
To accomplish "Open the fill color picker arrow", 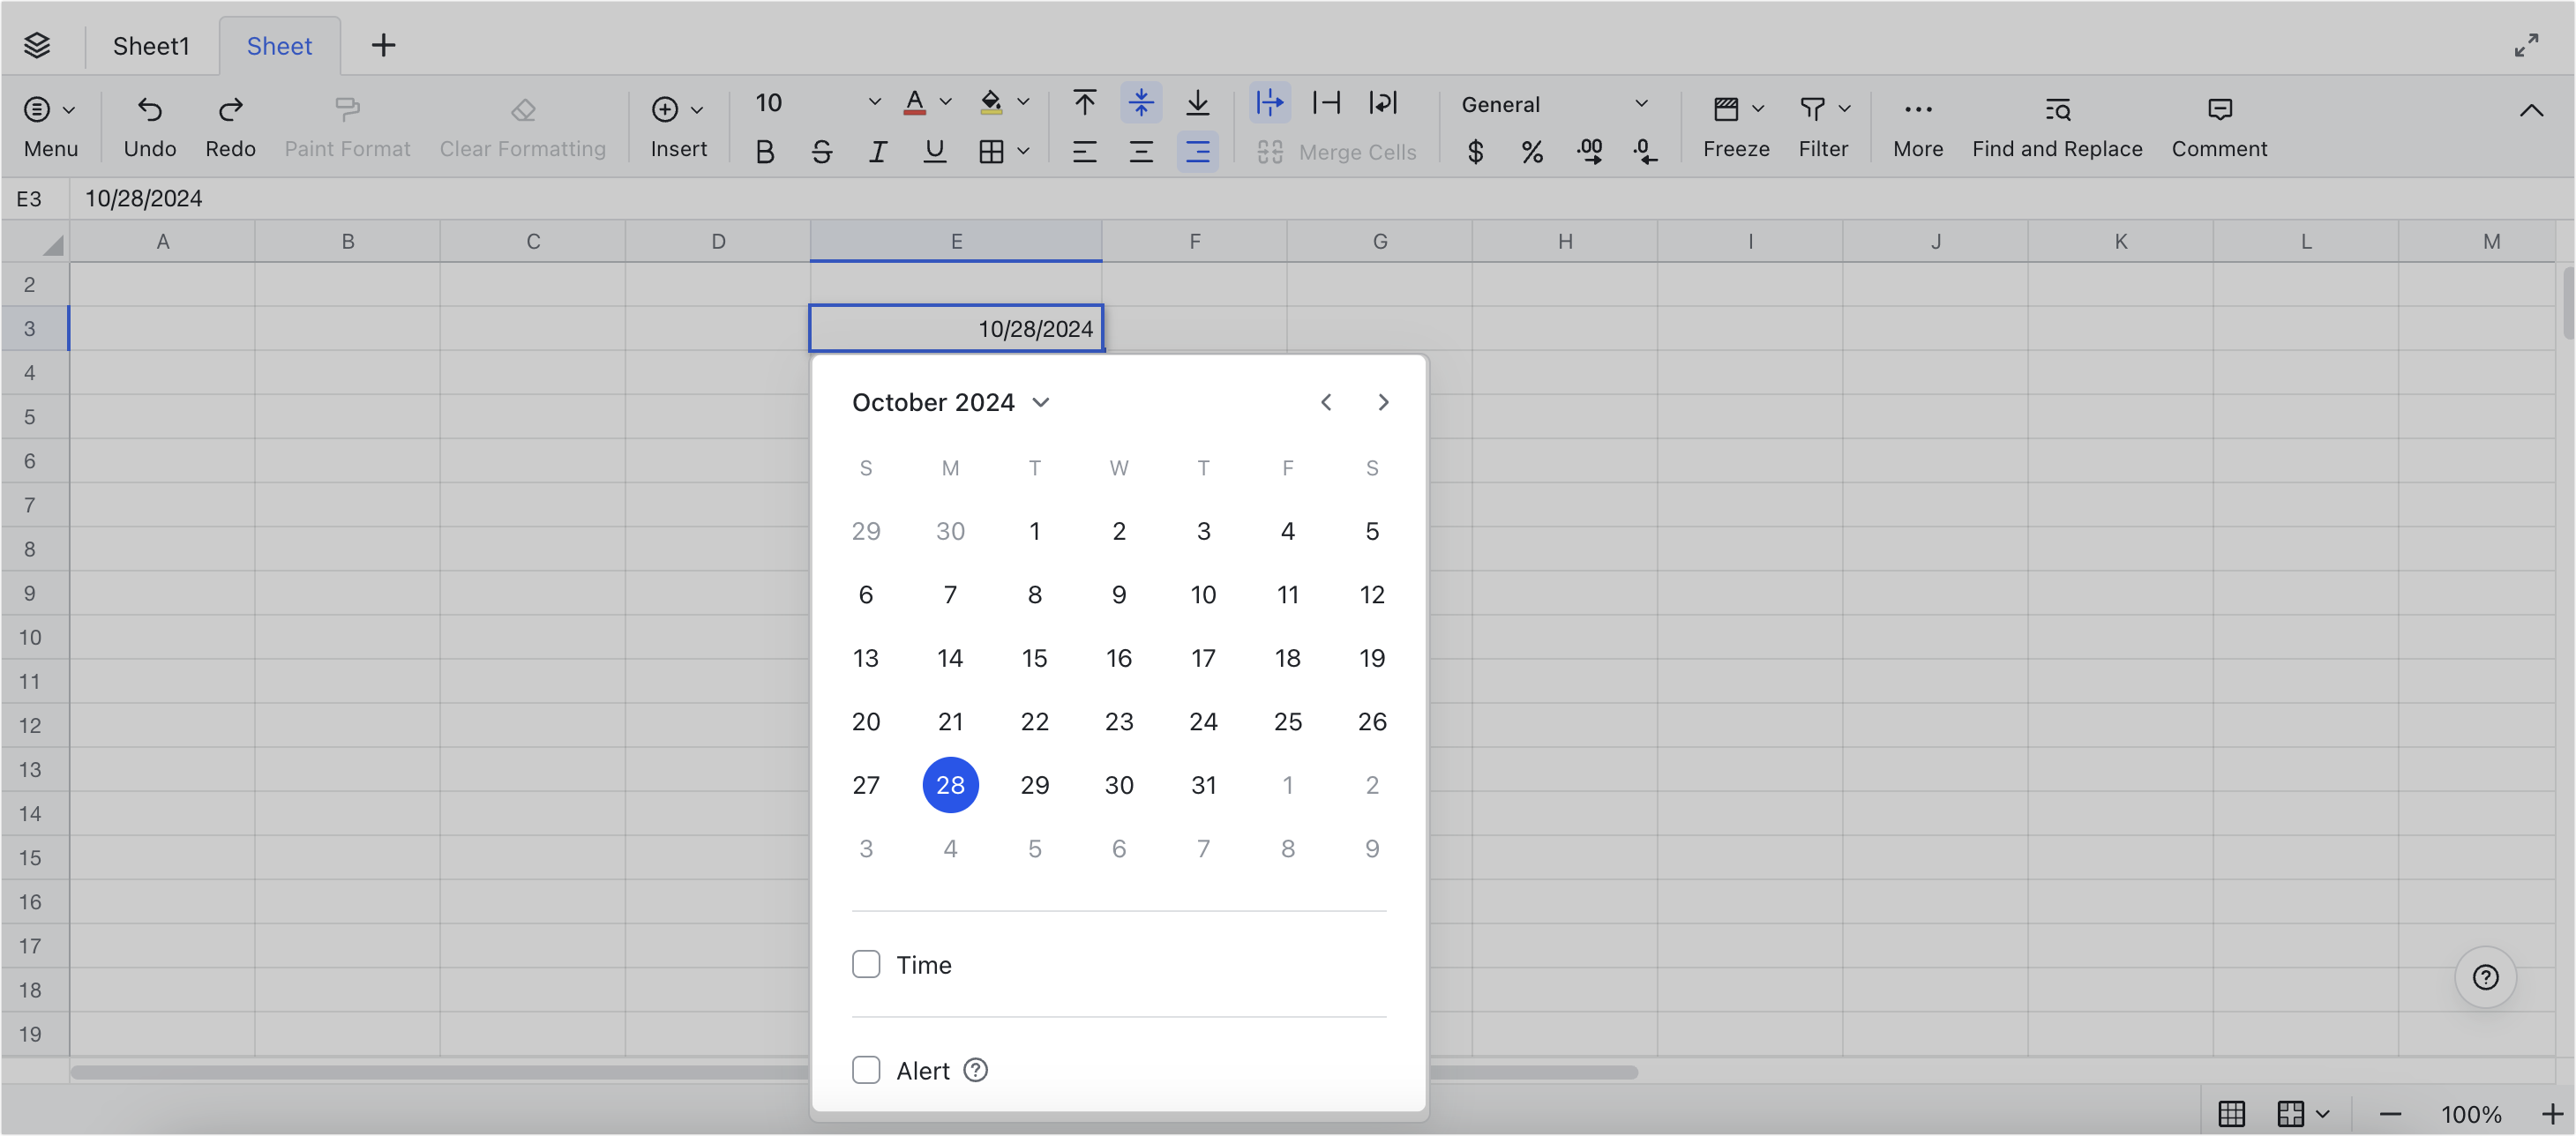I will [1023, 102].
